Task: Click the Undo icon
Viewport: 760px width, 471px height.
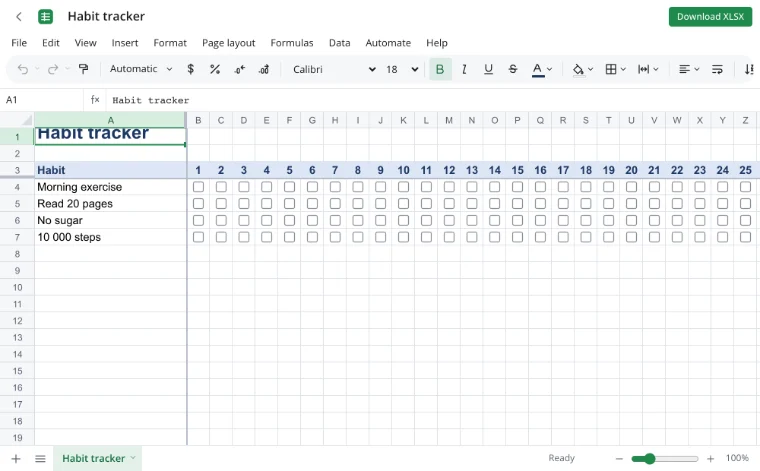Action: [23, 69]
